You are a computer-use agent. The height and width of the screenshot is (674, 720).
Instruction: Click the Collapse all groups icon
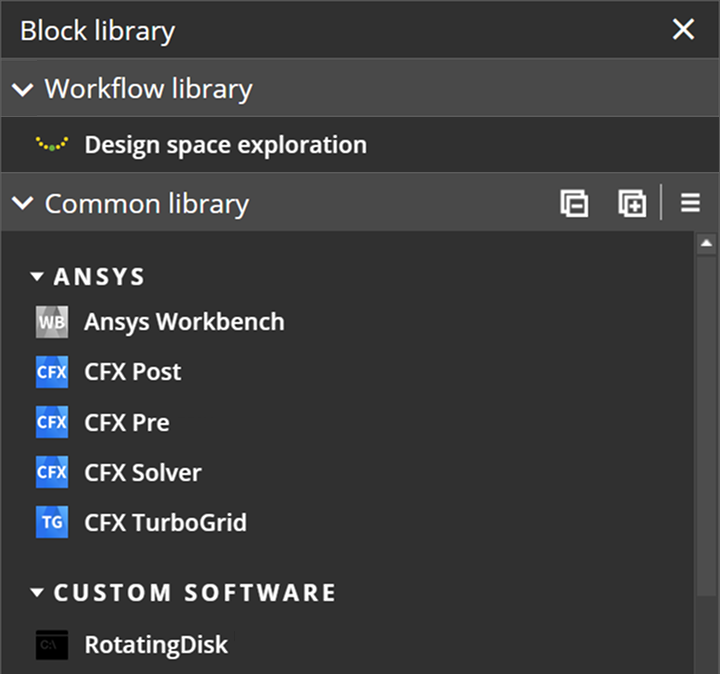pos(574,203)
